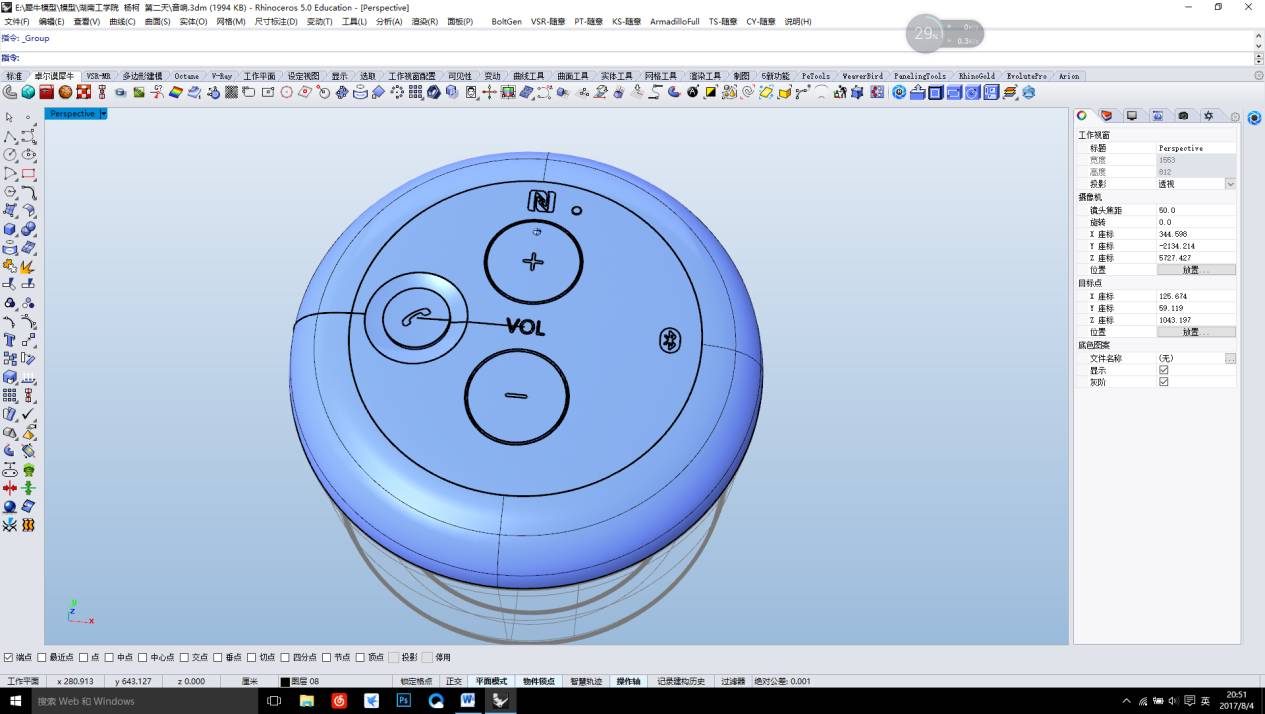Viewport: 1265px width, 714px height.
Task: Expand the 投影 projection dropdown in properties
Action: pos(1230,184)
